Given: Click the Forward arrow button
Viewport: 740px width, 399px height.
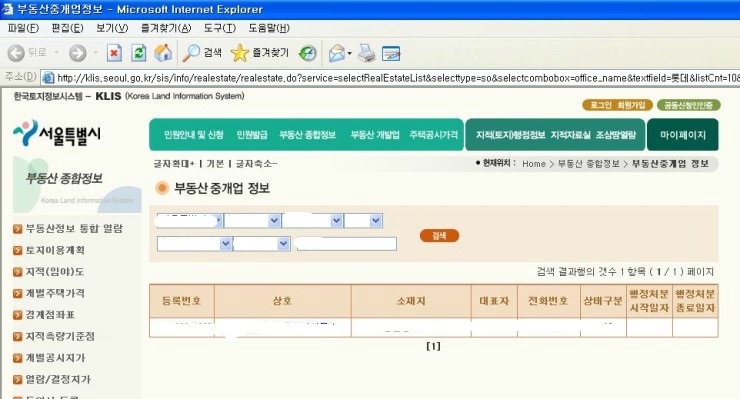Looking at the screenshot, I should pyautogui.click(x=78, y=53).
